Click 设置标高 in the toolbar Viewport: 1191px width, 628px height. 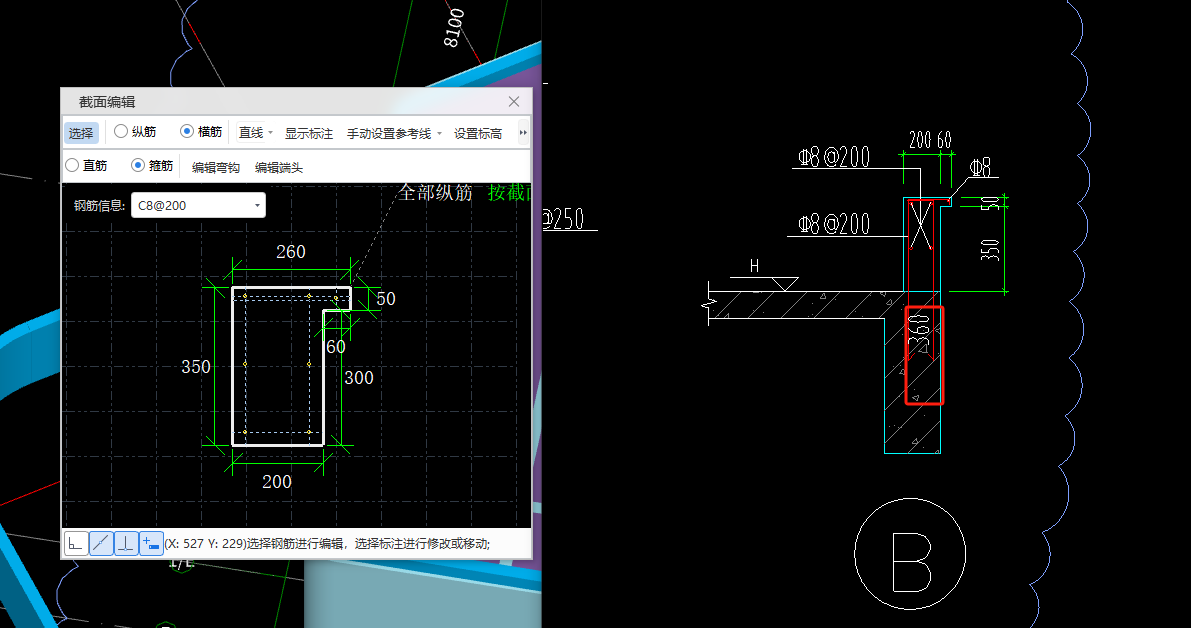click(478, 134)
